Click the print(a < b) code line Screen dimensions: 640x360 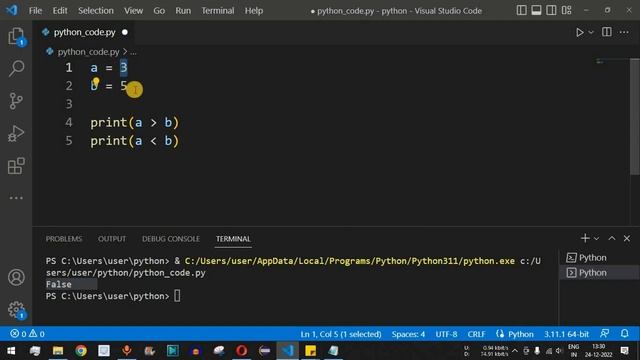point(135,141)
